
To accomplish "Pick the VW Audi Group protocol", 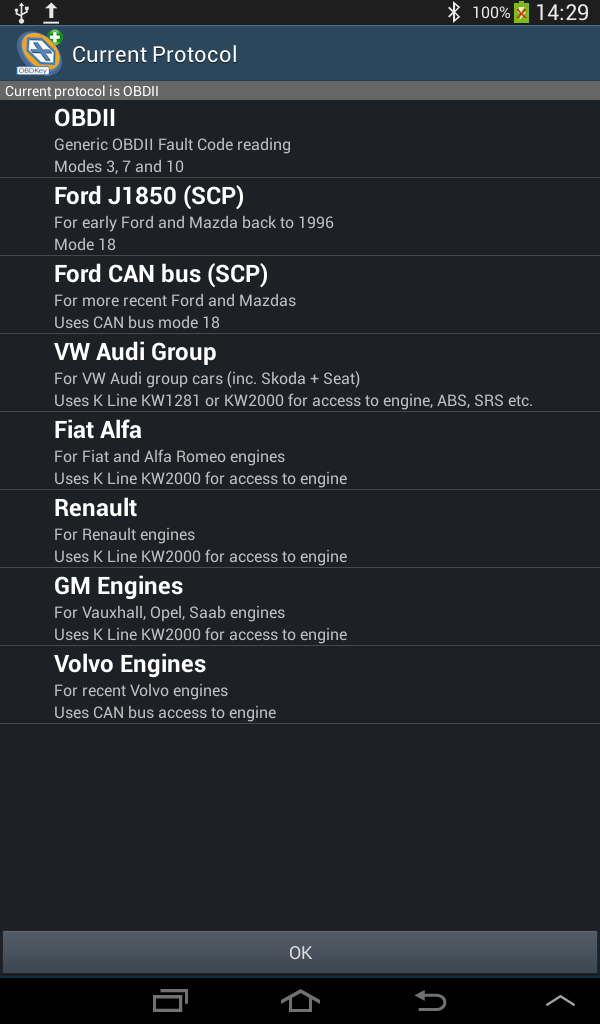I will click(x=300, y=374).
